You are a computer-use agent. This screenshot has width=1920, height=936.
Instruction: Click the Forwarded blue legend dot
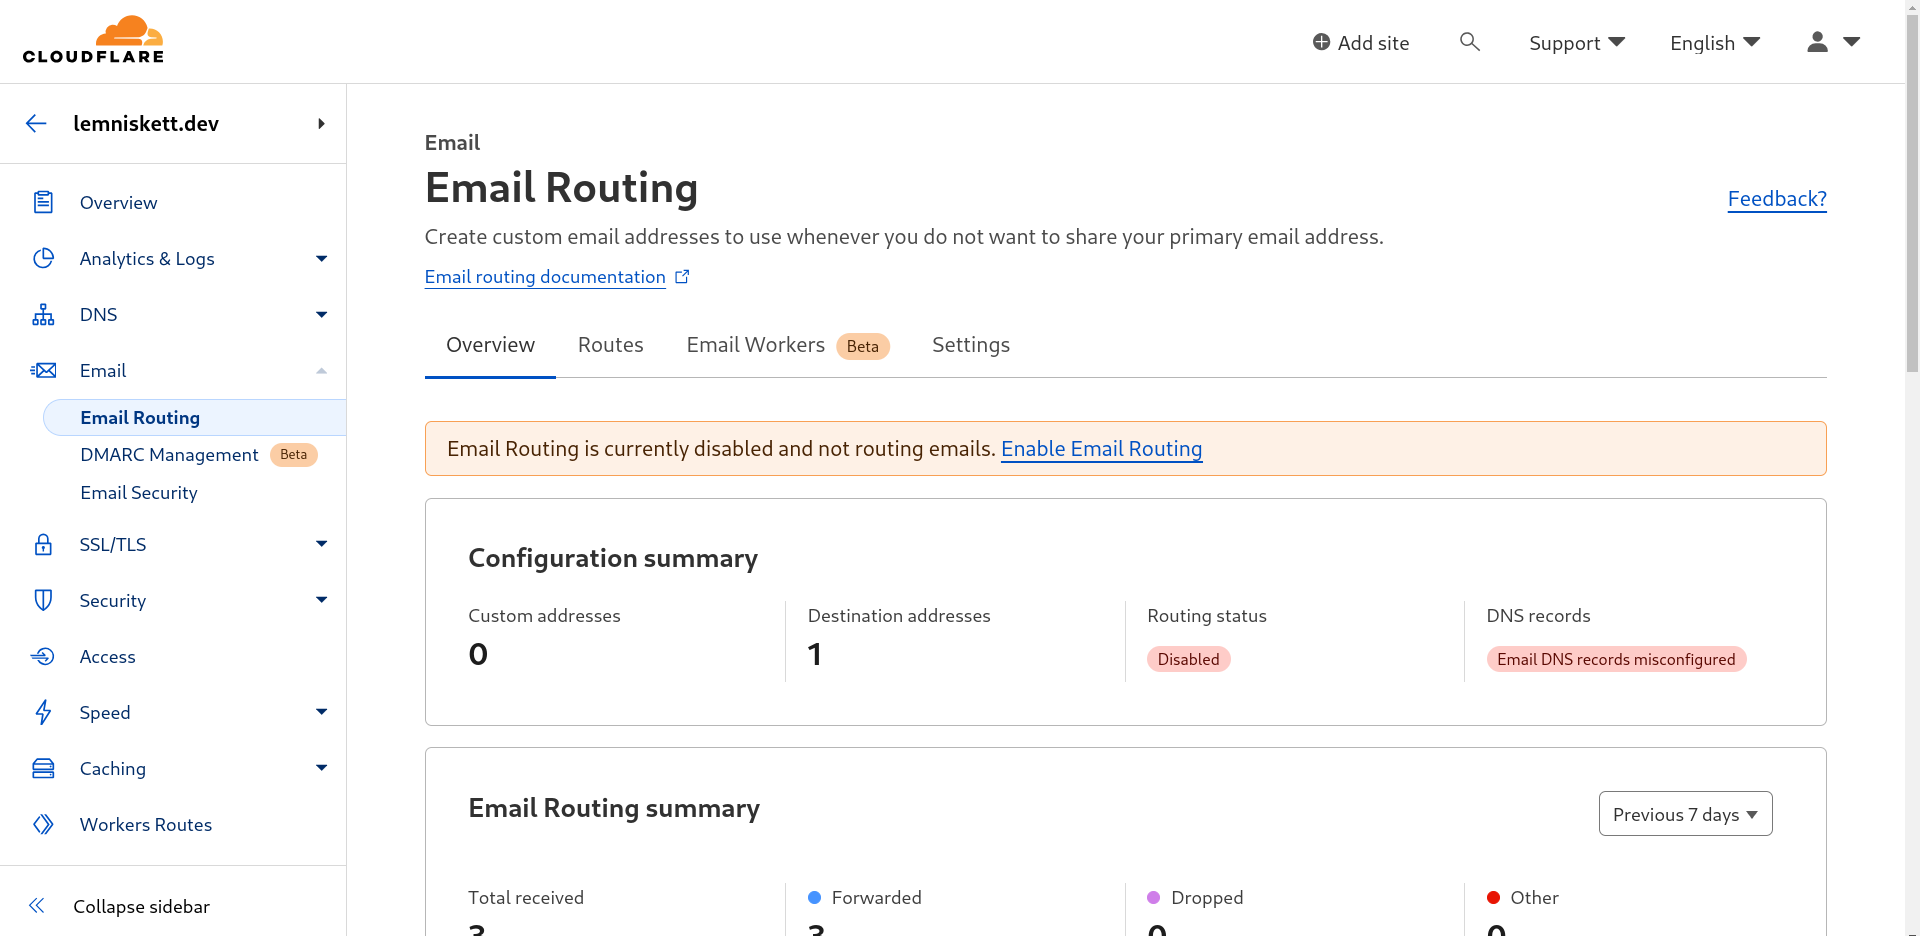point(814,898)
